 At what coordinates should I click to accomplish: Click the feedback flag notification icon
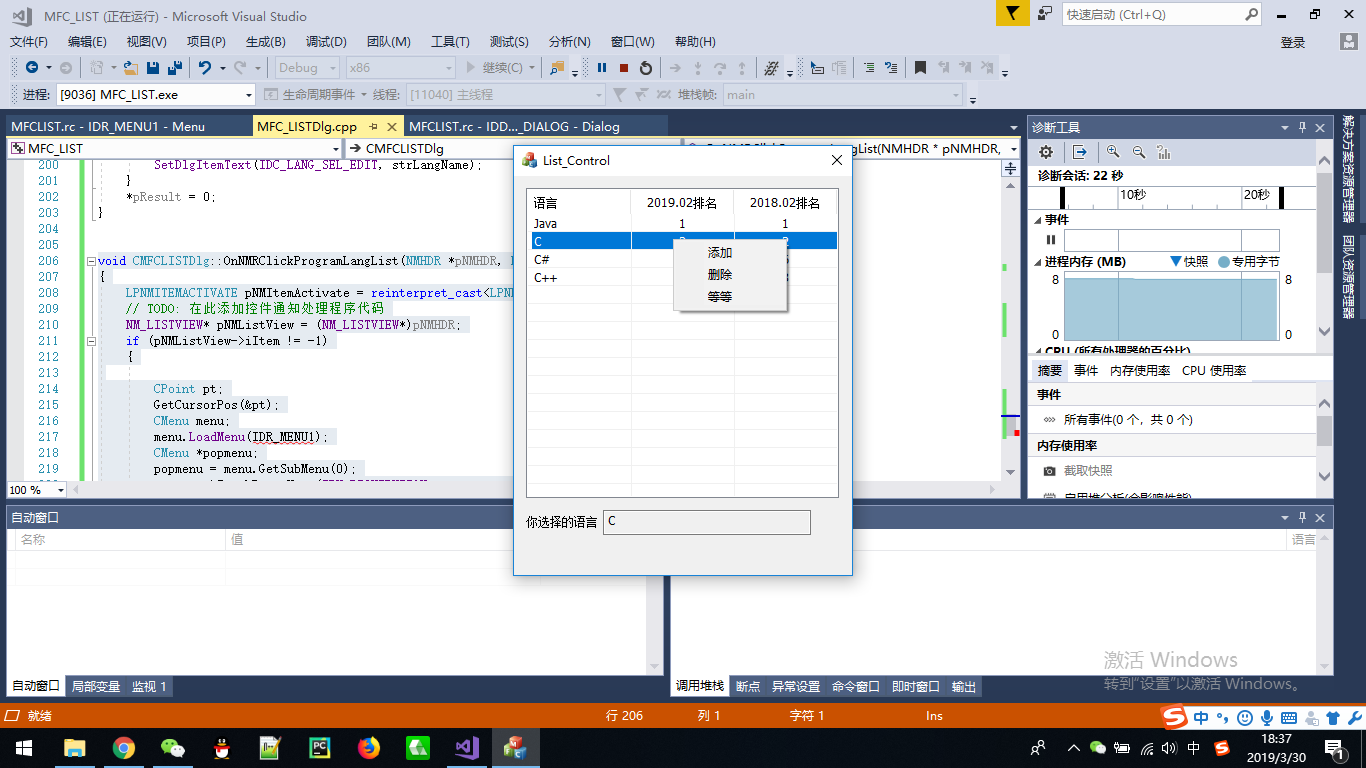[x=1012, y=14]
